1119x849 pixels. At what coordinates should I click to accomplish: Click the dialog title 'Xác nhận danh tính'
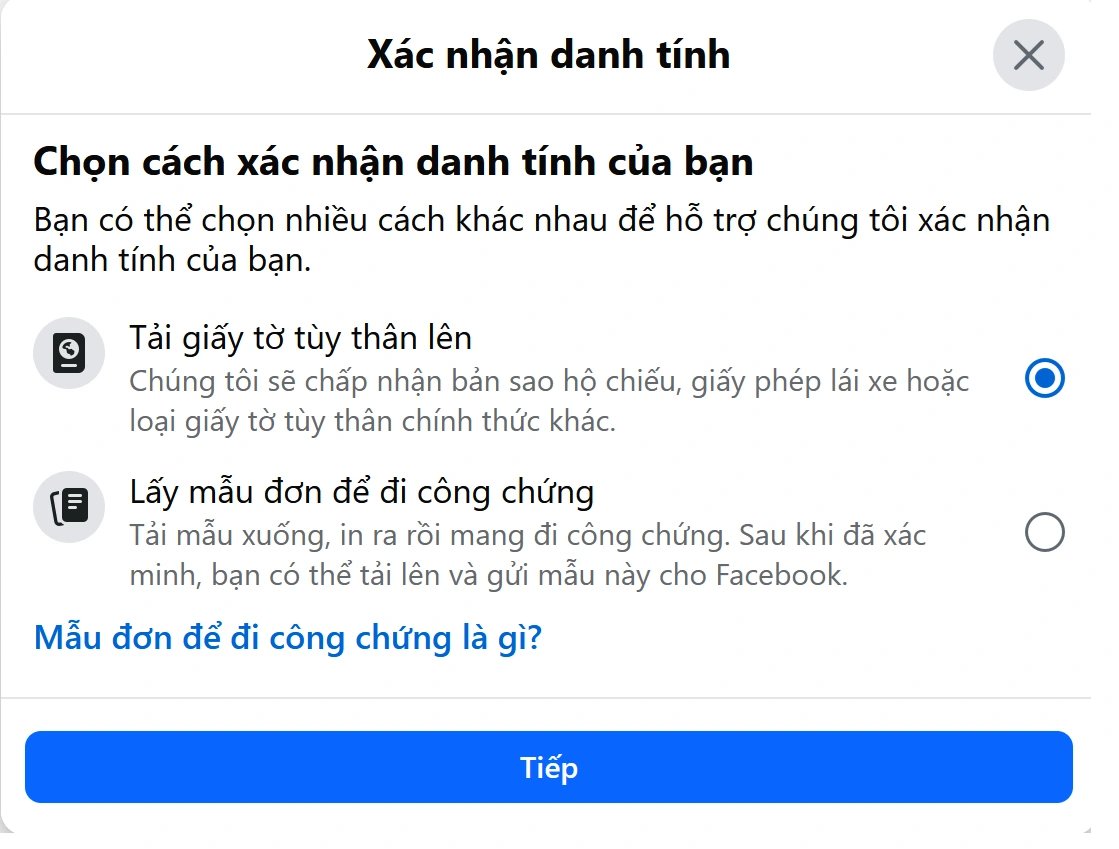click(x=548, y=54)
